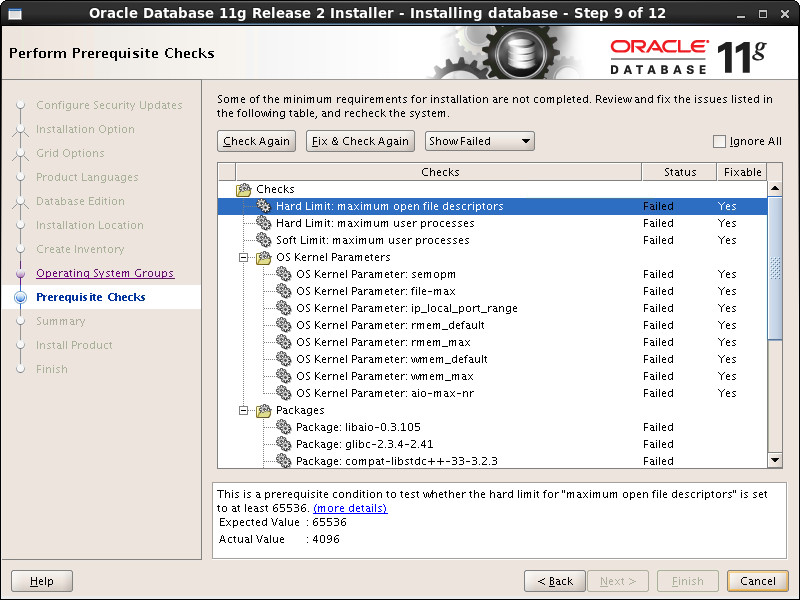Click the OS Kernel Parameters group label
Image resolution: width=800 pixels, height=600 pixels.
[333, 257]
